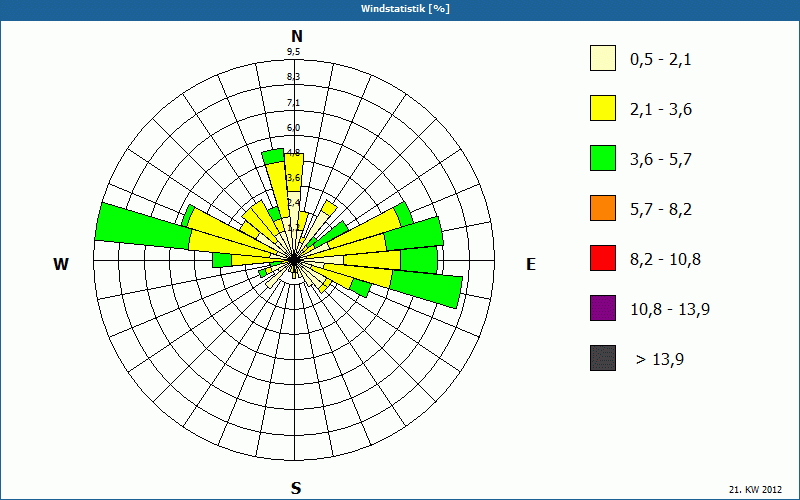This screenshot has height=500, width=800.
Task: Click the 8,3 axis scale label
Action: [x=293, y=77]
